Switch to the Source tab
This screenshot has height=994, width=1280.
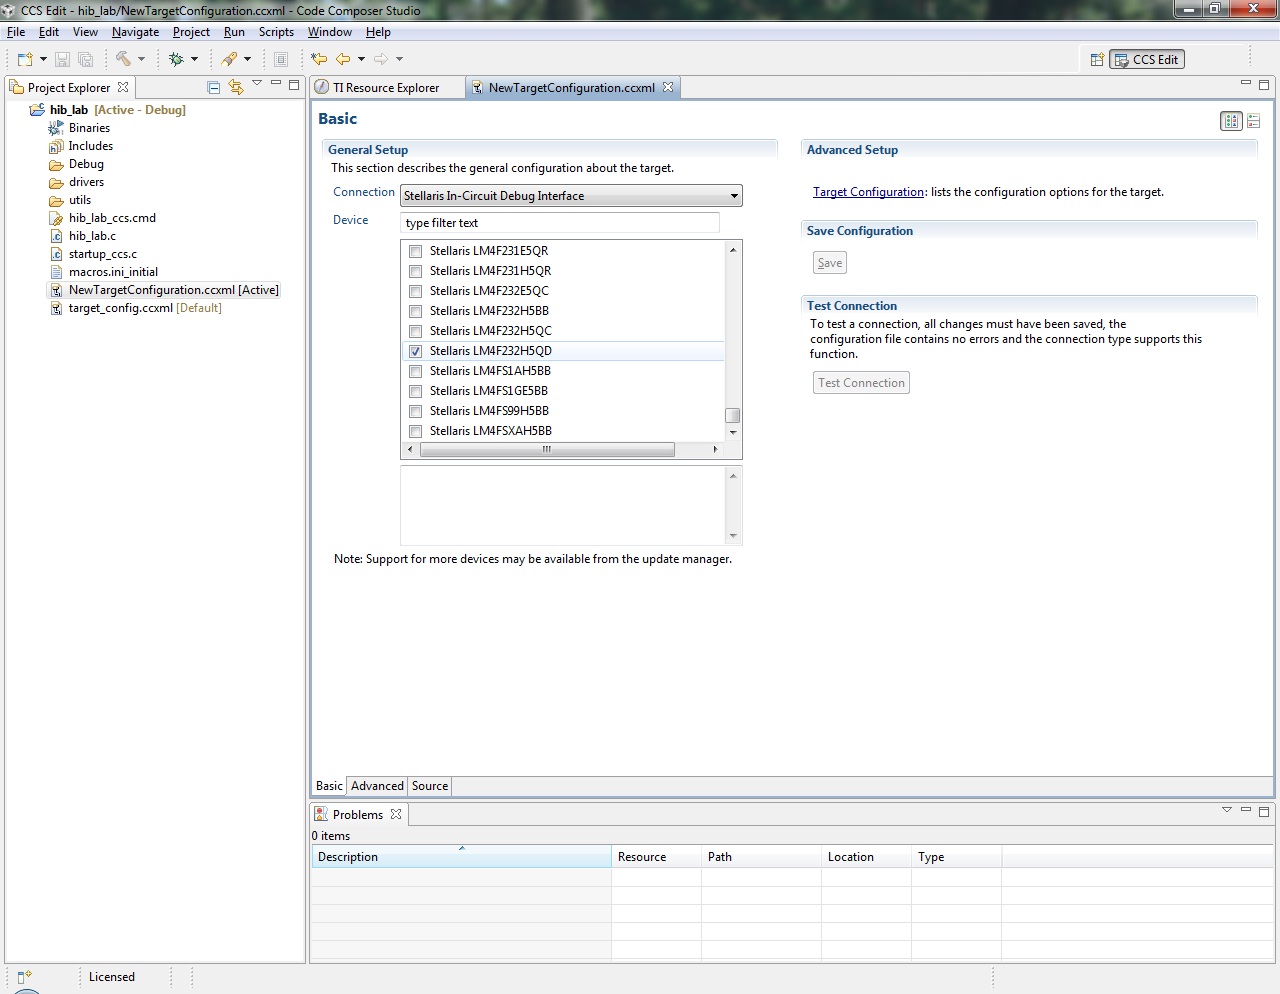(430, 786)
